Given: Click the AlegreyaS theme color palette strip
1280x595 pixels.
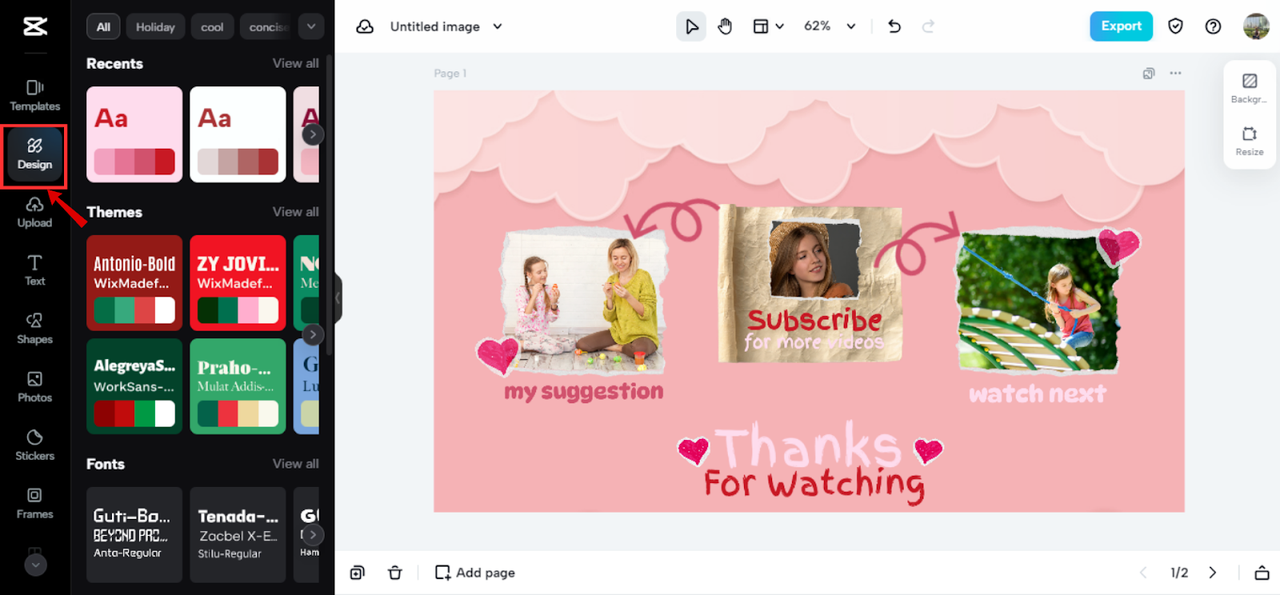Looking at the screenshot, I should click(135, 413).
